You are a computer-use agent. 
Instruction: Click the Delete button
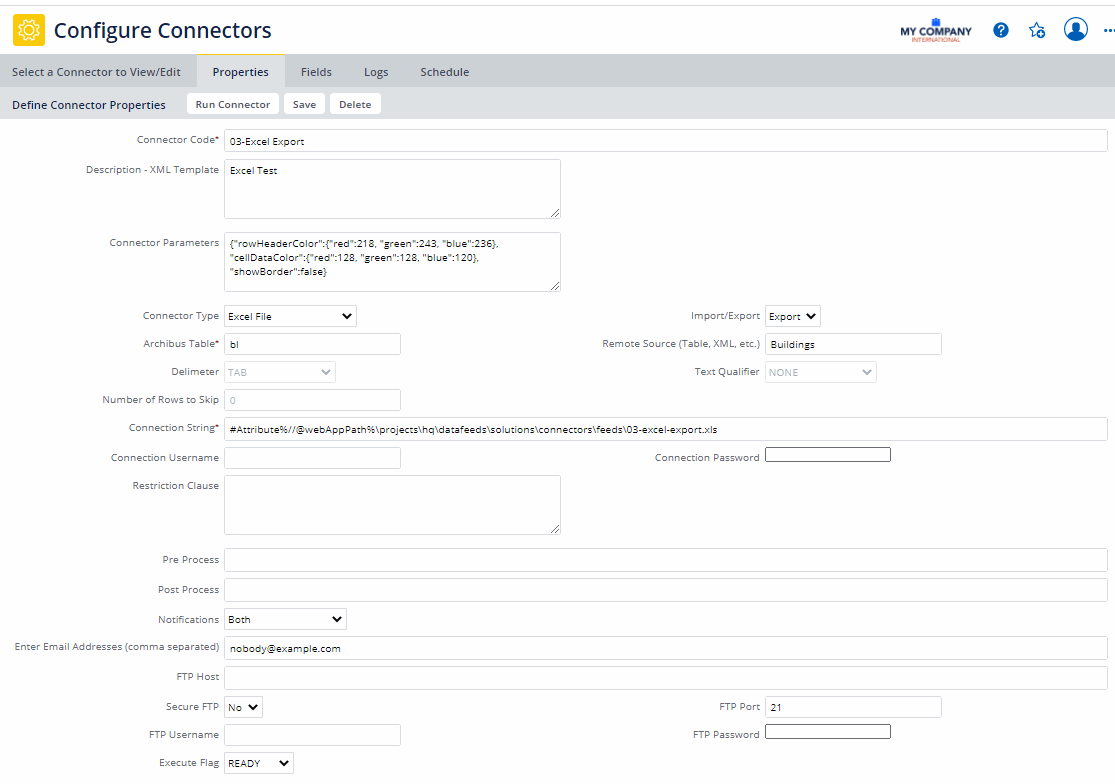tap(355, 104)
